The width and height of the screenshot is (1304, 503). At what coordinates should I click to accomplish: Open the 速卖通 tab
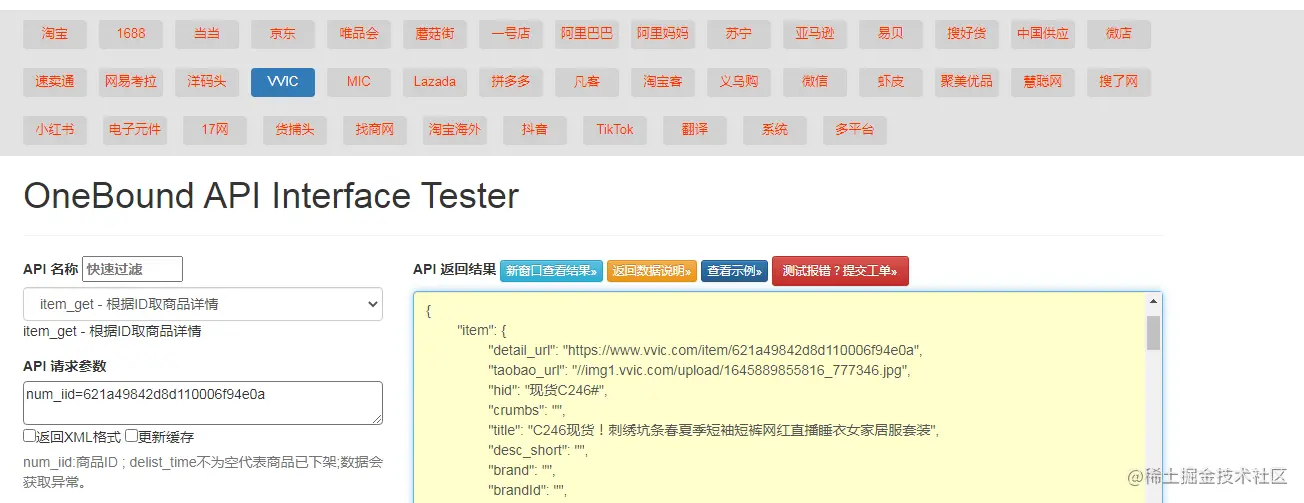pyautogui.click(x=55, y=82)
